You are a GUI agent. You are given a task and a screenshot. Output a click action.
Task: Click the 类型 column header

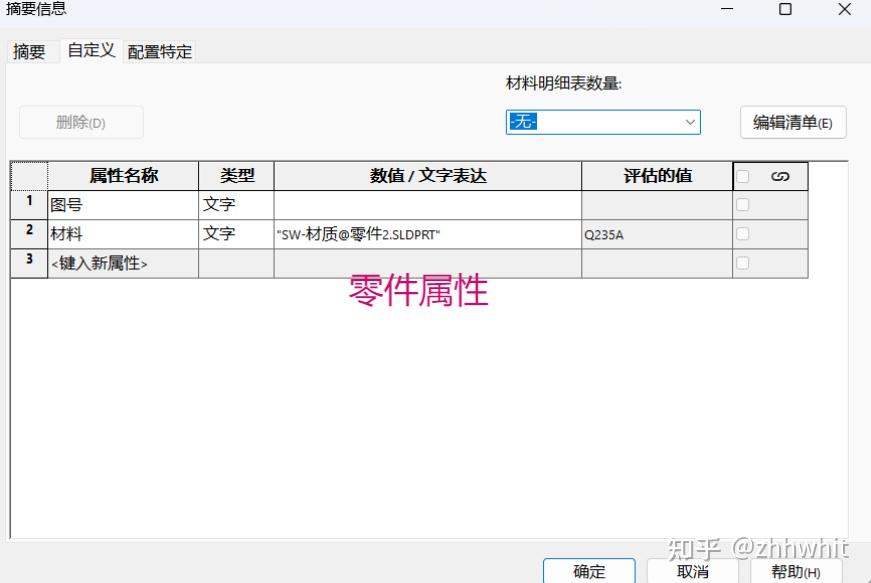coord(236,176)
